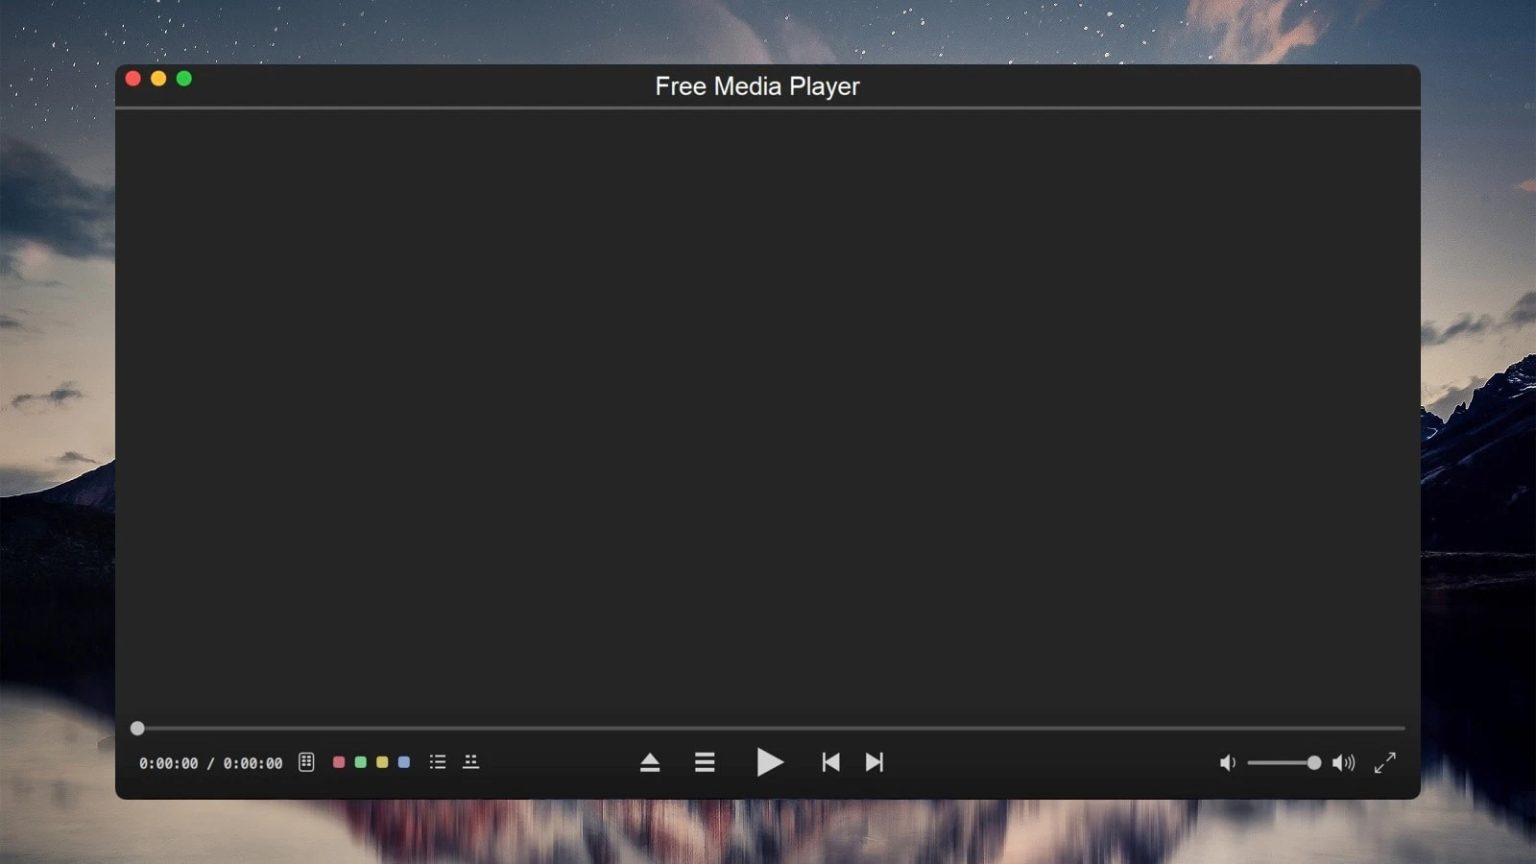Viewport: 1536px width, 864px height.
Task: Skip to the previous track
Action: (x=830, y=762)
